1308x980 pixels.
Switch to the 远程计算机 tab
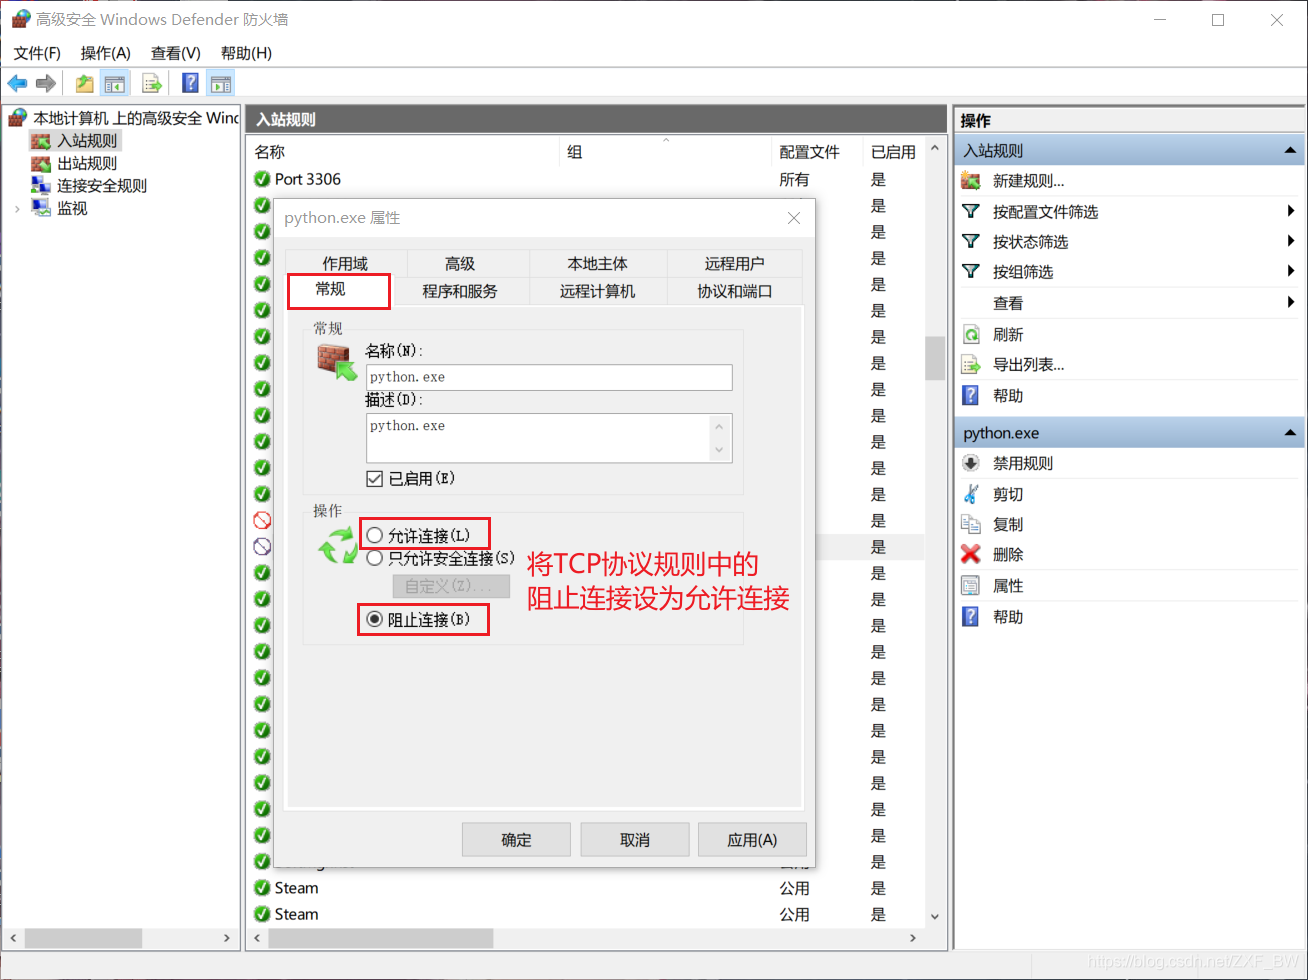tap(597, 291)
